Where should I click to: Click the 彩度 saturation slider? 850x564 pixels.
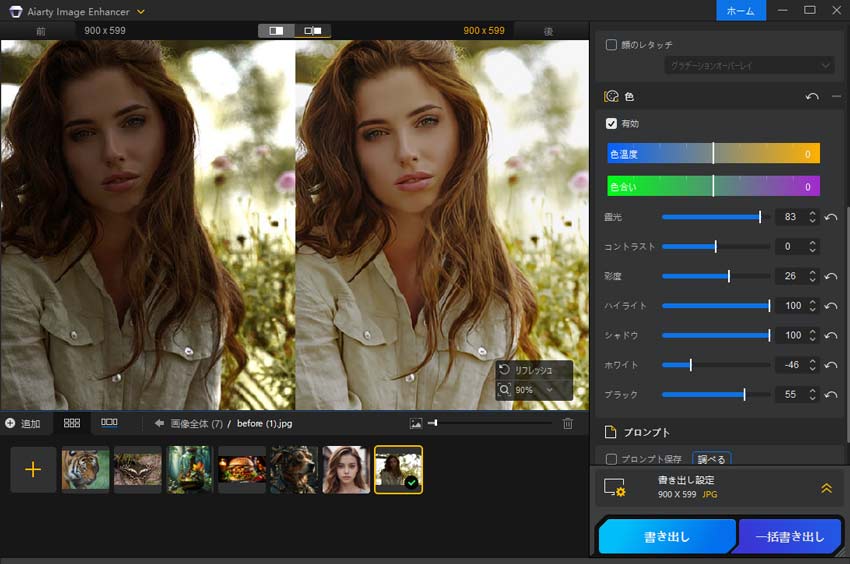click(716, 276)
